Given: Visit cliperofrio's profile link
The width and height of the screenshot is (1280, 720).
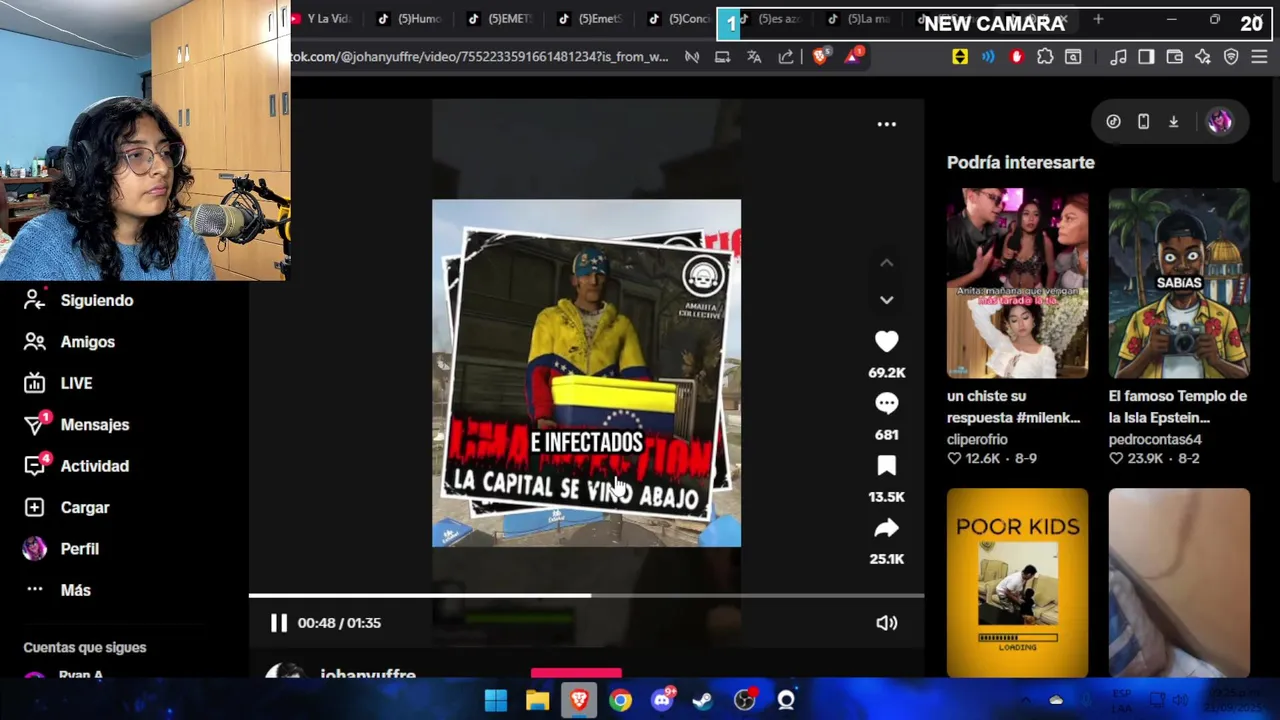Looking at the screenshot, I should coord(977,439).
